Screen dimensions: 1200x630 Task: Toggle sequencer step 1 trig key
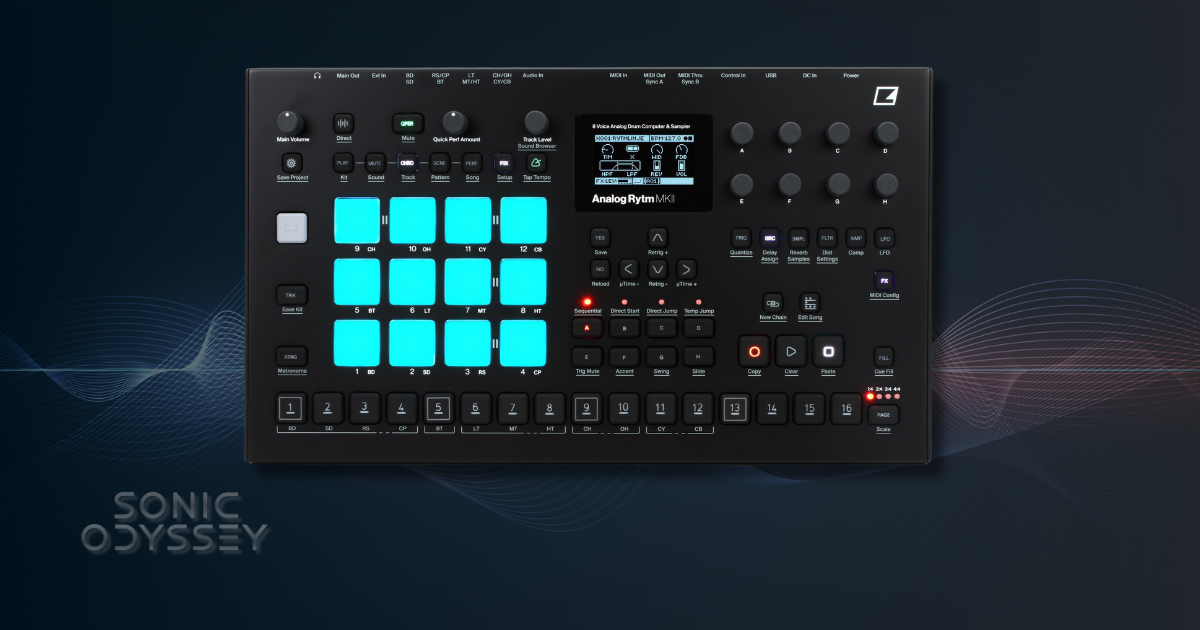pos(290,408)
